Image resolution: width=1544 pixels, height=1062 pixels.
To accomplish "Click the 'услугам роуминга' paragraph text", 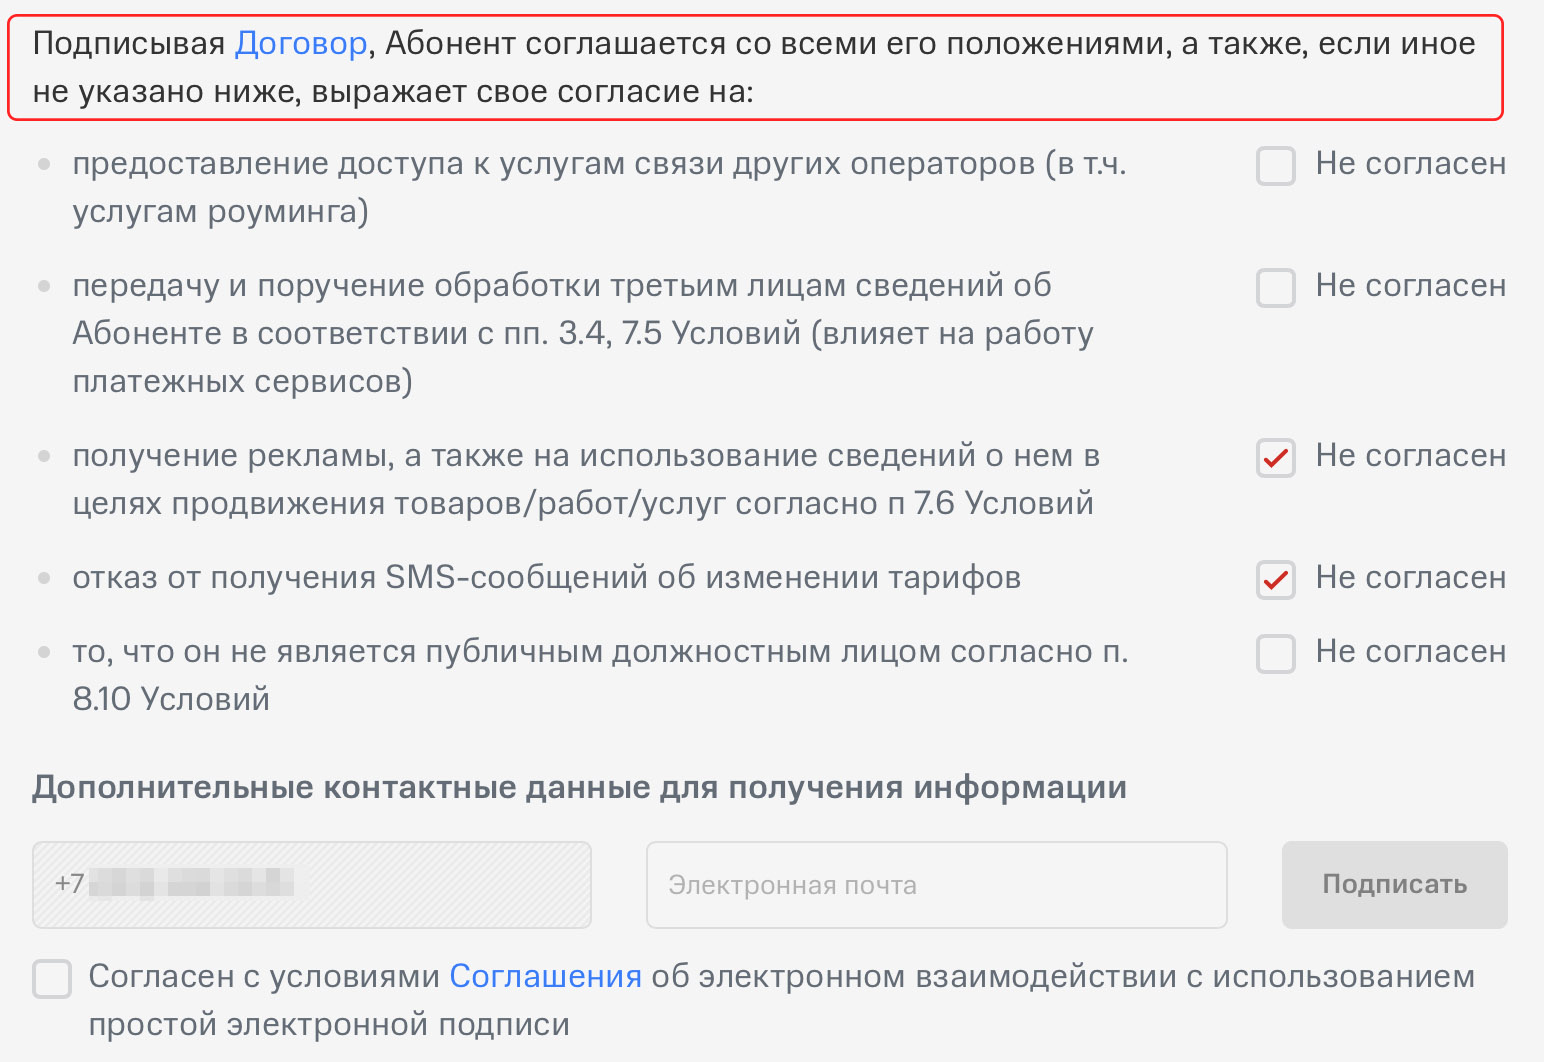I will (220, 212).
